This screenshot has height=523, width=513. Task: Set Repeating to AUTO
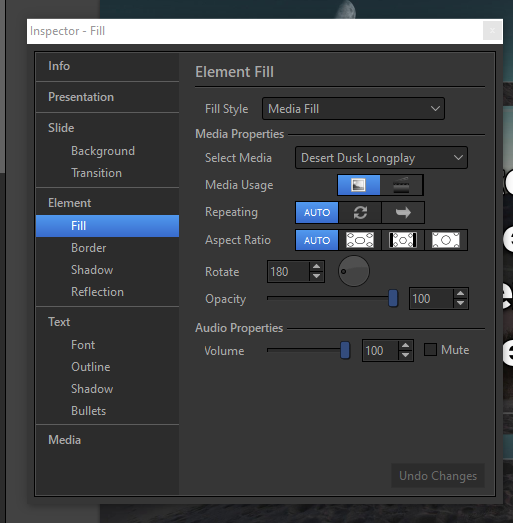317,212
